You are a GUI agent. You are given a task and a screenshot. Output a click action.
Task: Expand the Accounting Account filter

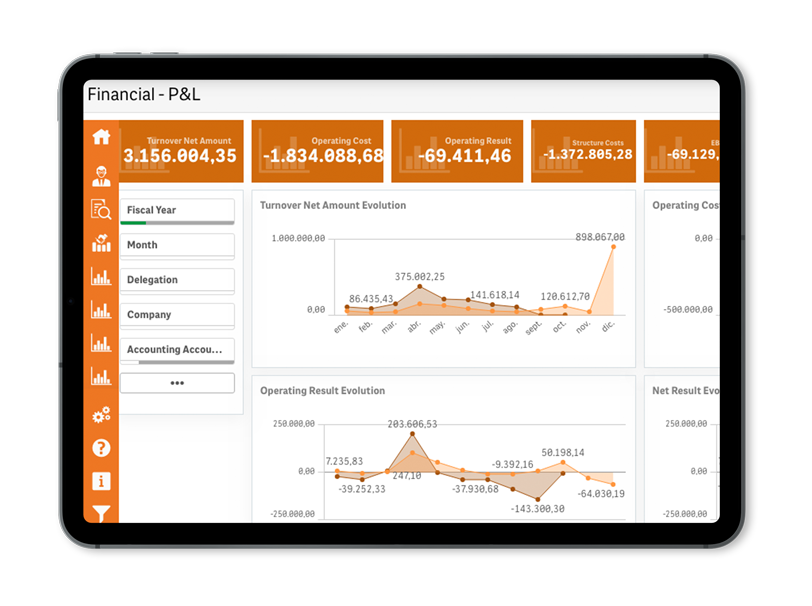pyautogui.click(x=177, y=349)
